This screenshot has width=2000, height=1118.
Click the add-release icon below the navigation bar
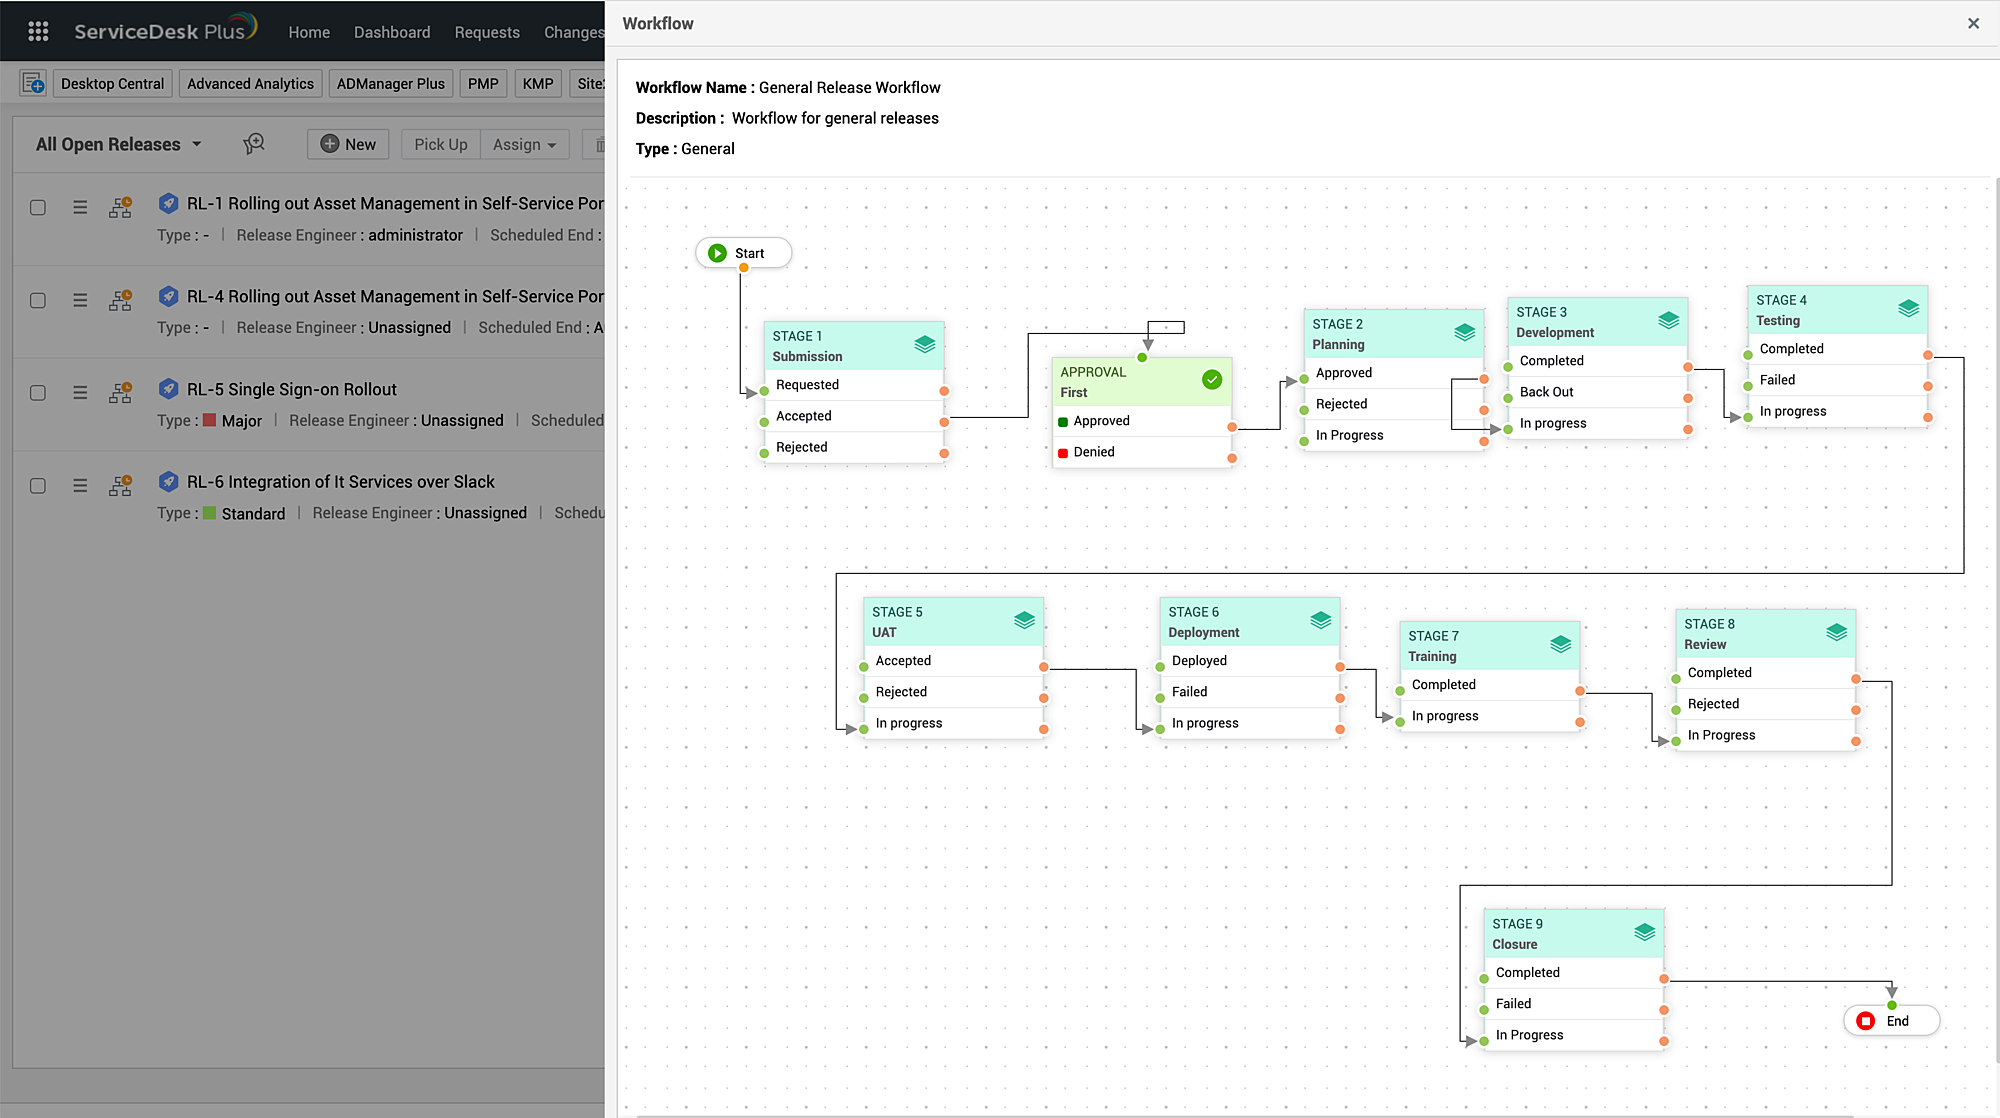32,83
